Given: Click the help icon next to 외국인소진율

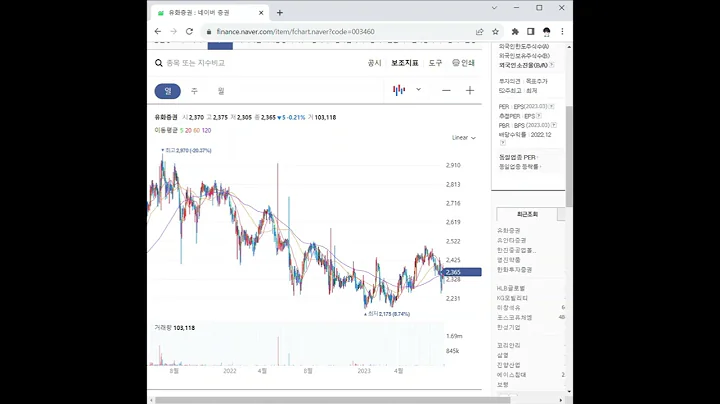Looking at the screenshot, I should (551, 65).
